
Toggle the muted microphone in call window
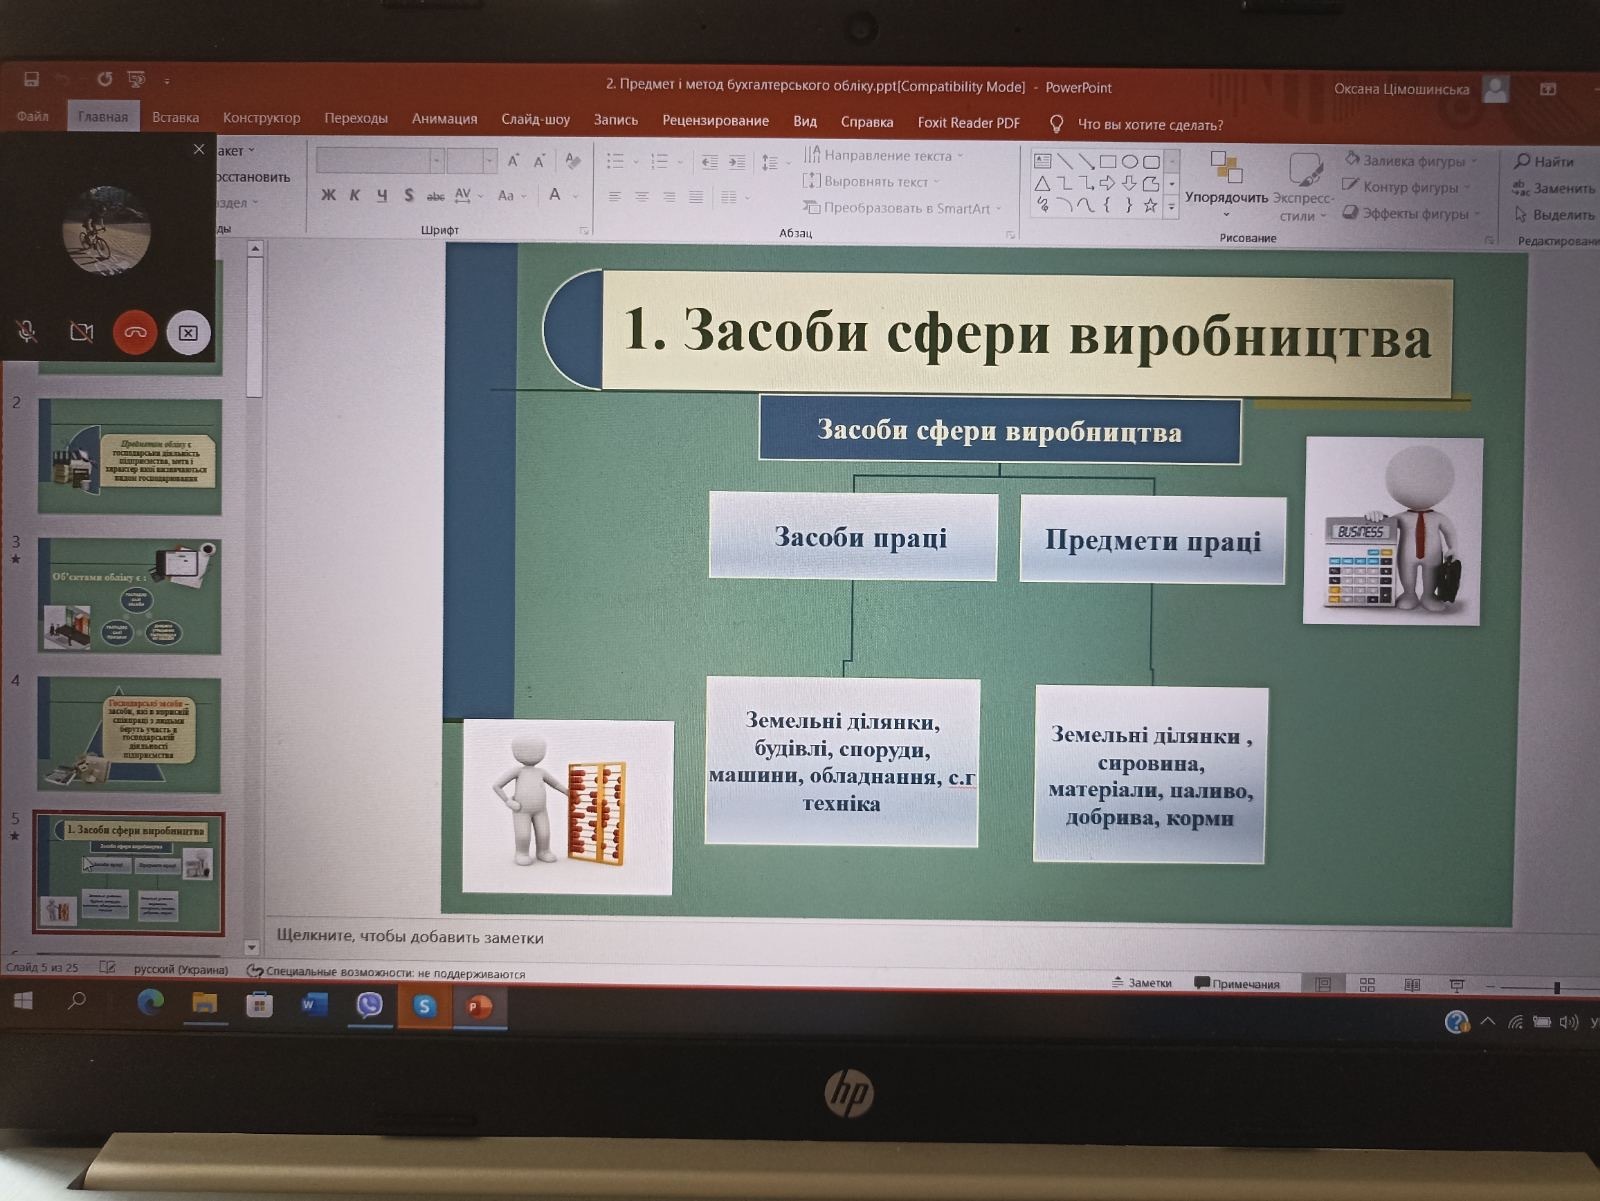click(27, 332)
